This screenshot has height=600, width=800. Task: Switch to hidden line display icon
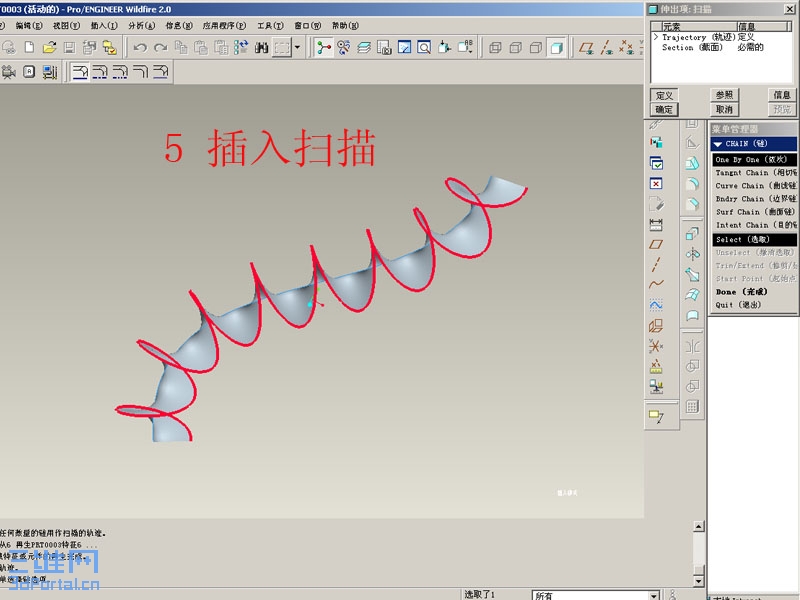click(x=515, y=47)
